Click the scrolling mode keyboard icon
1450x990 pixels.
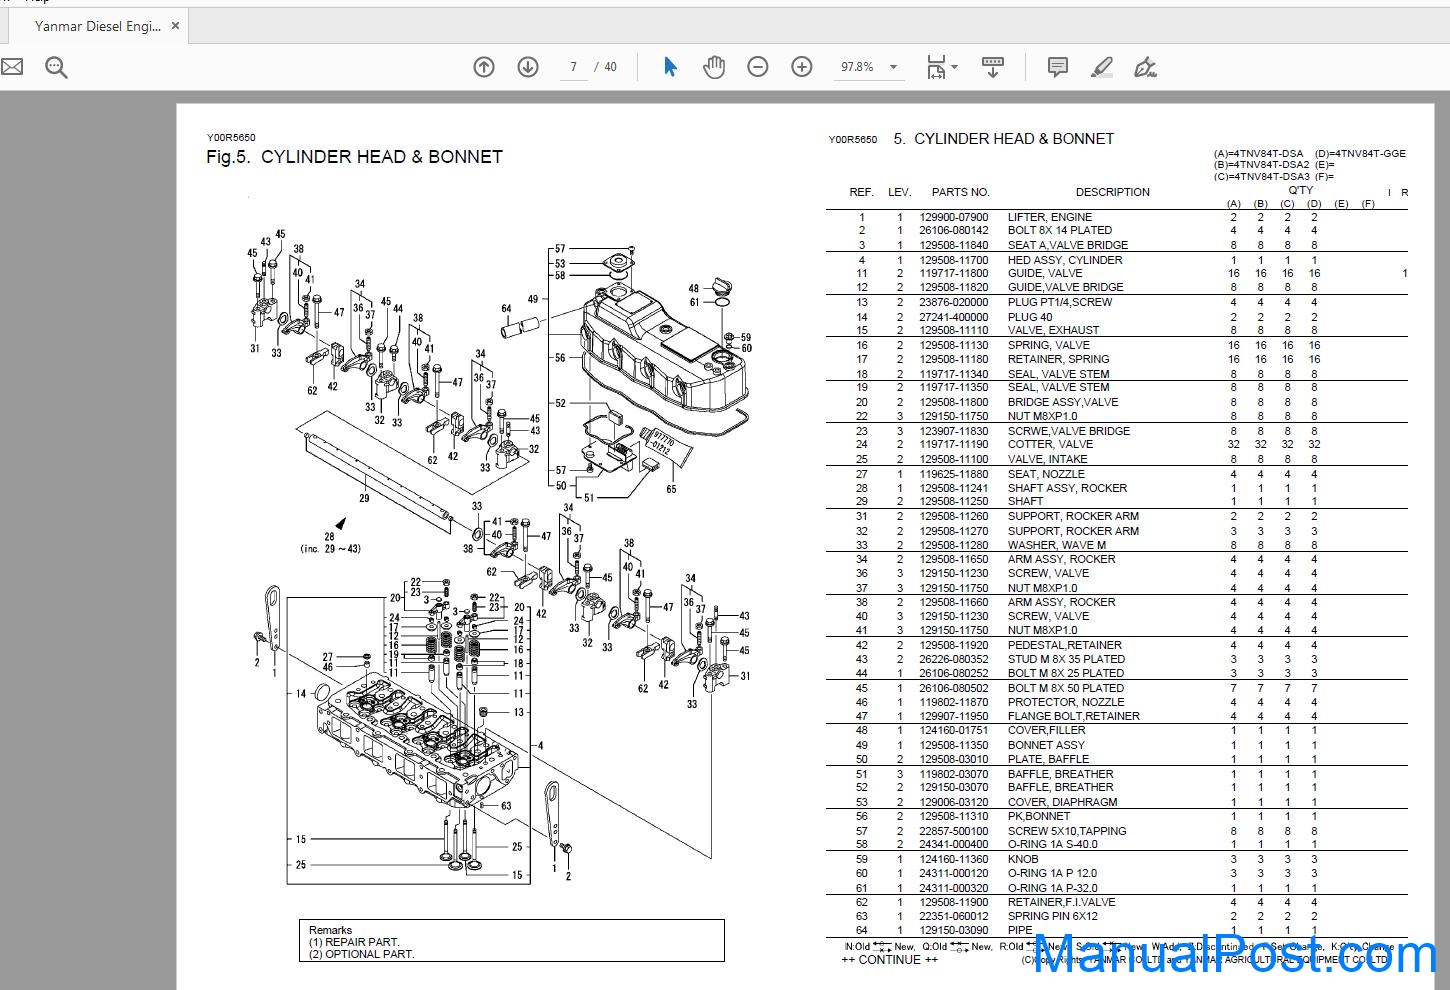(993, 67)
